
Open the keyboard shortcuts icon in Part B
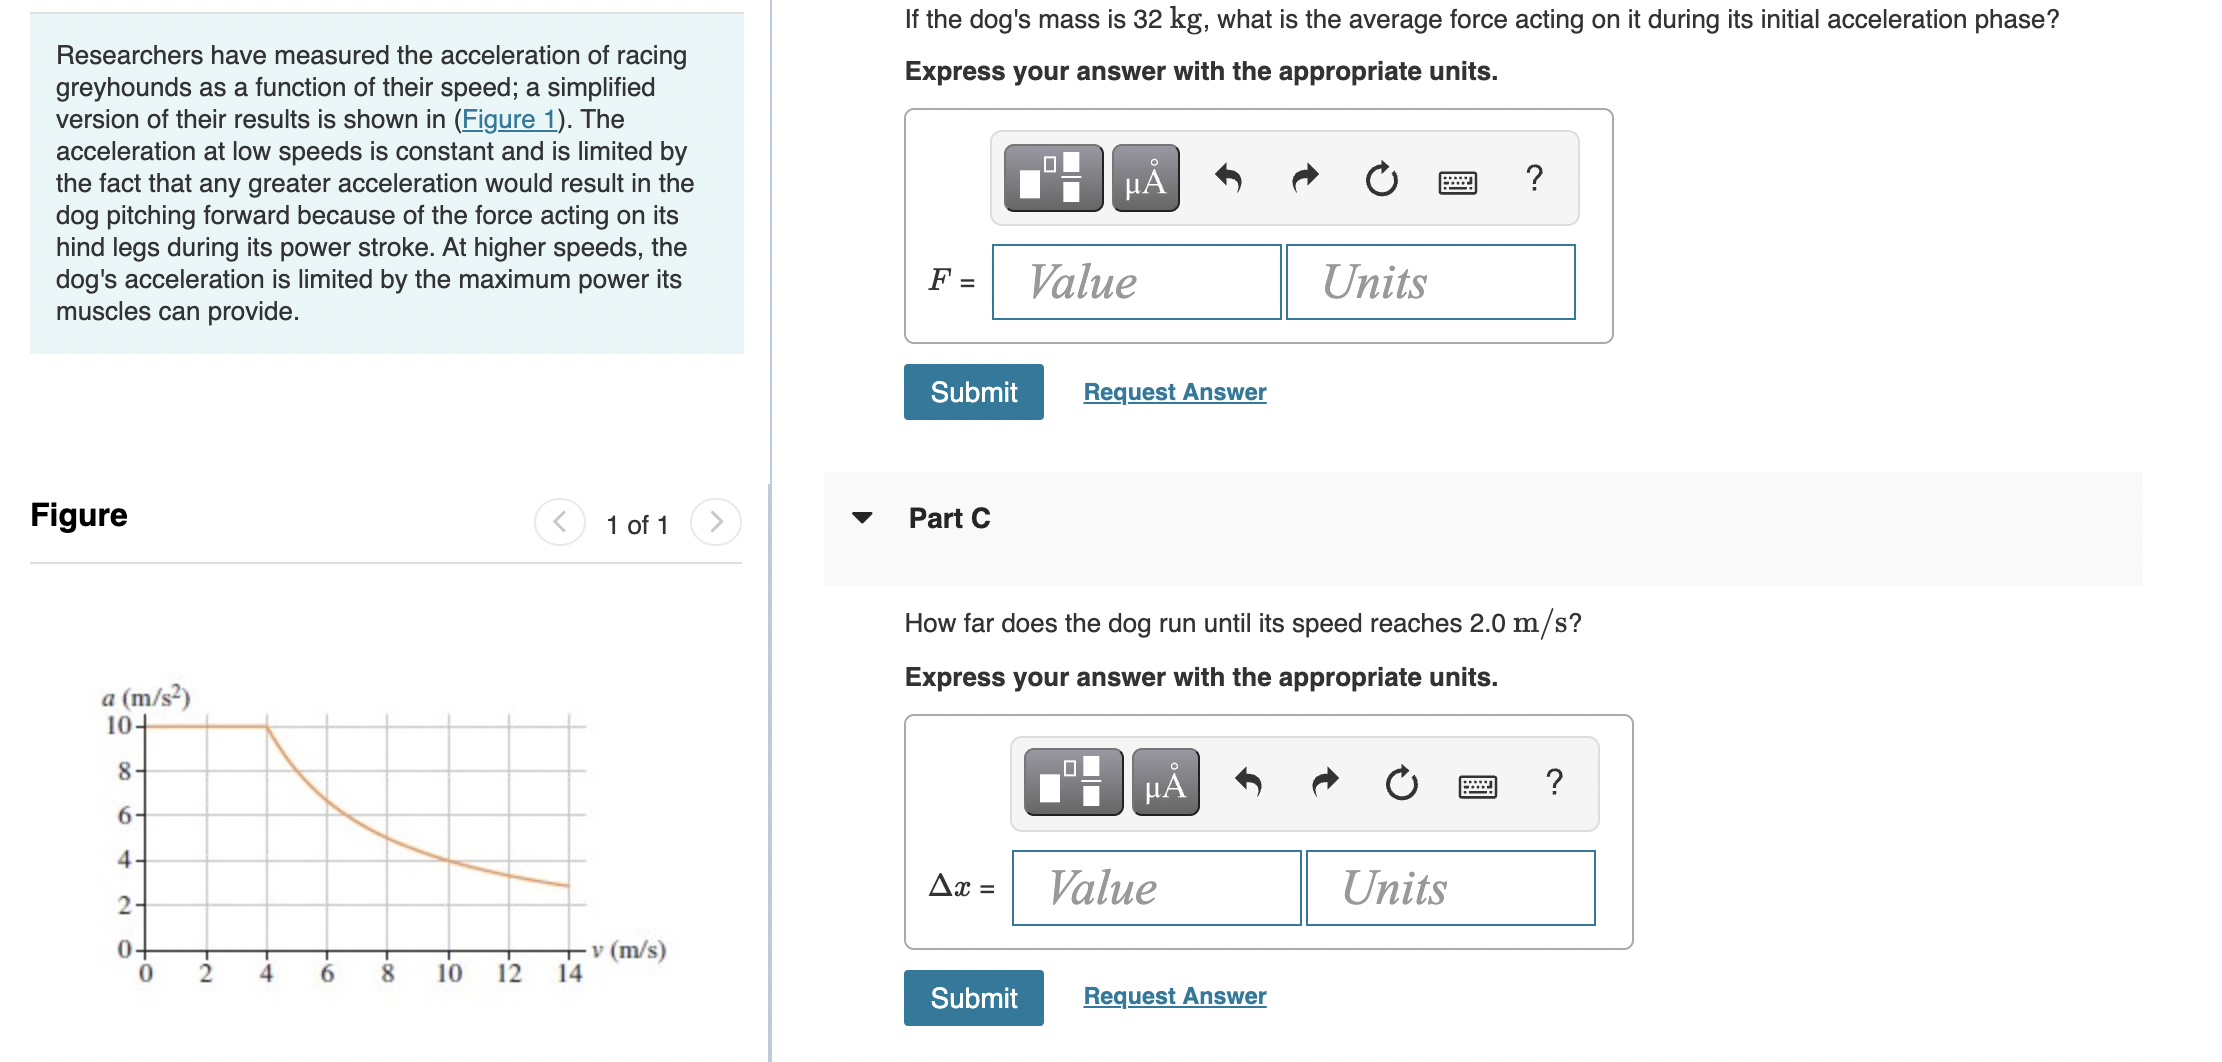coord(1455,180)
